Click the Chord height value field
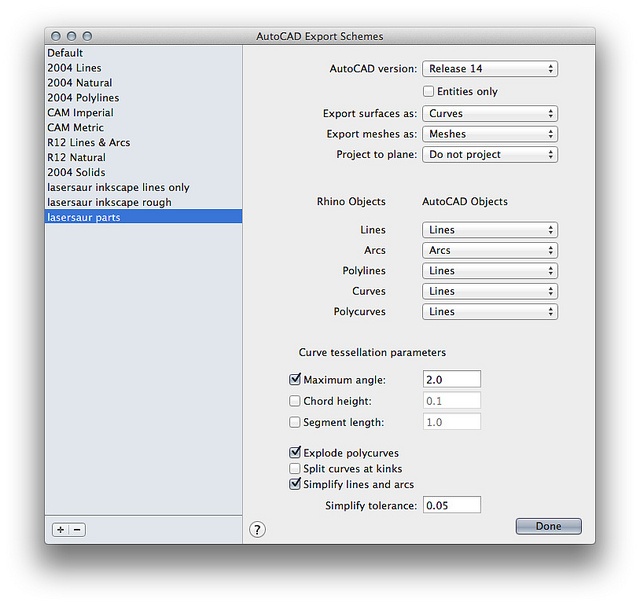 coord(452,401)
